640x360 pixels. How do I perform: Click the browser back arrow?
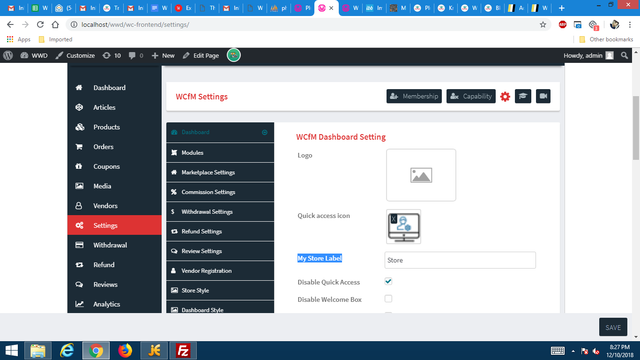tap(10, 24)
